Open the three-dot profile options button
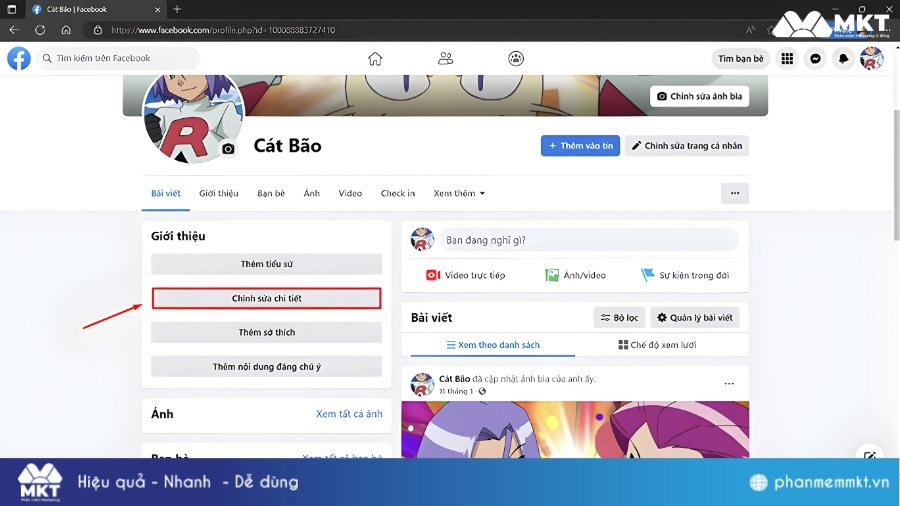Screen dimensions: 900x506 tap(735, 193)
